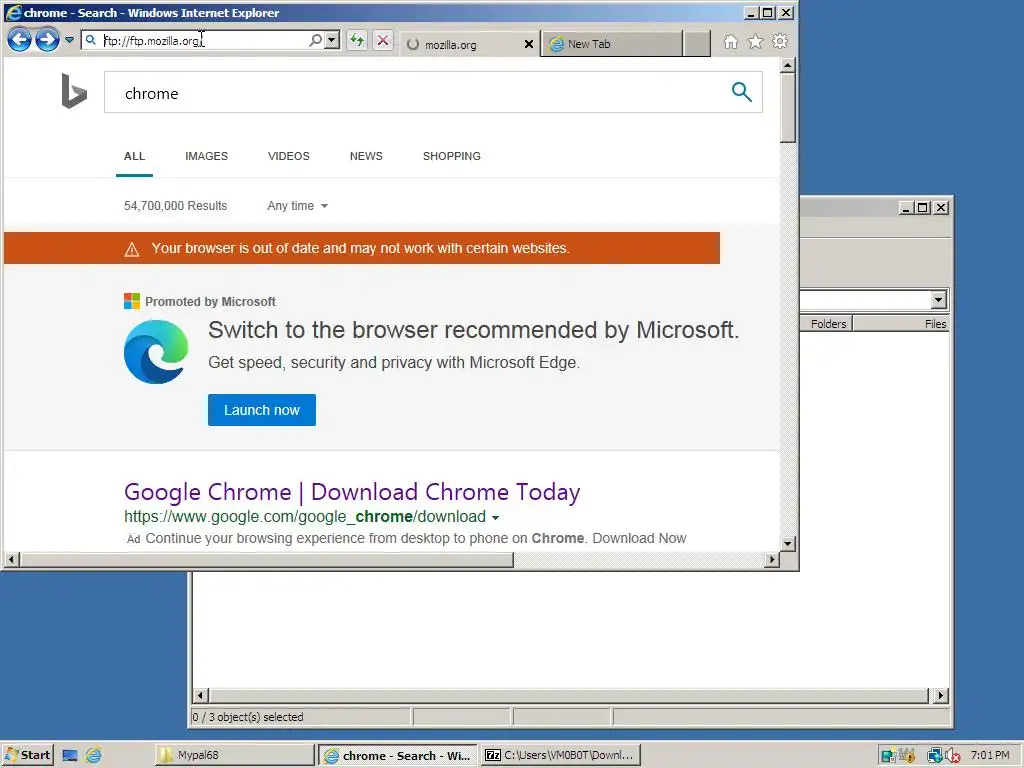Switch to the New Tab tab
This screenshot has height=768, width=1024.
point(611,44)
